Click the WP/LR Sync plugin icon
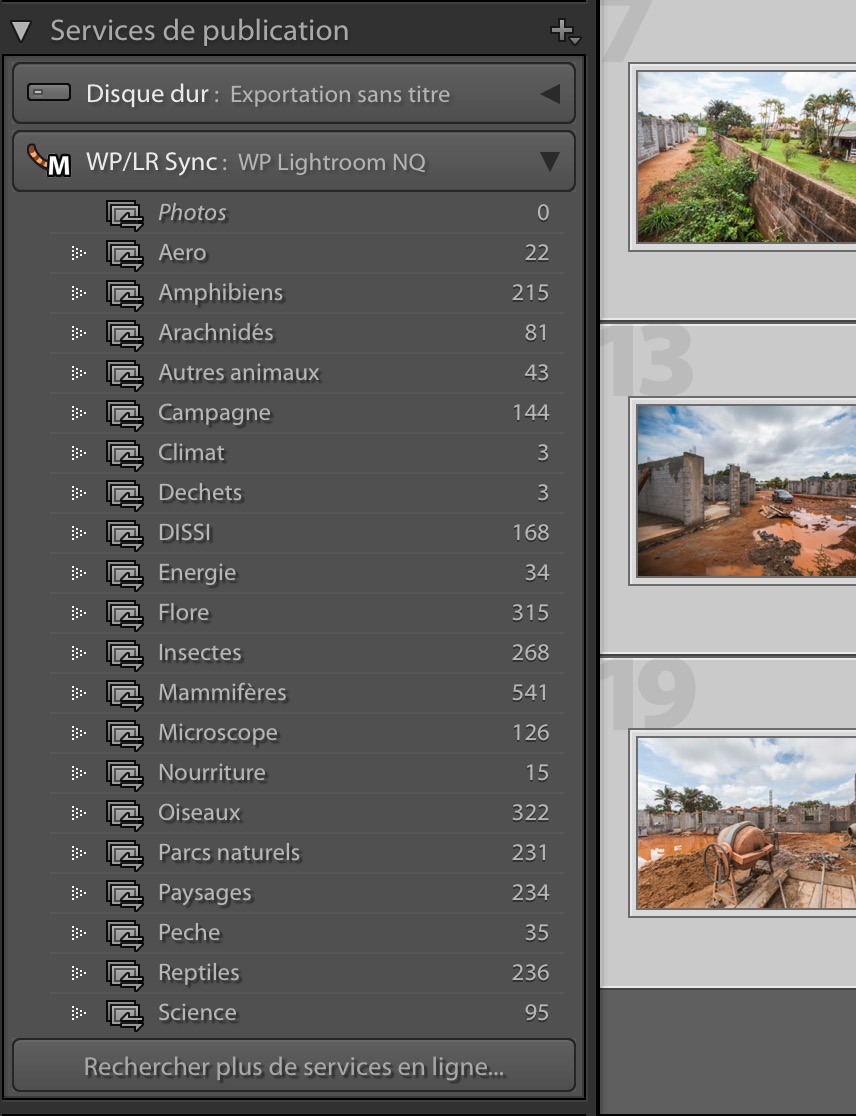The image size is (856, 1116). 49,161
